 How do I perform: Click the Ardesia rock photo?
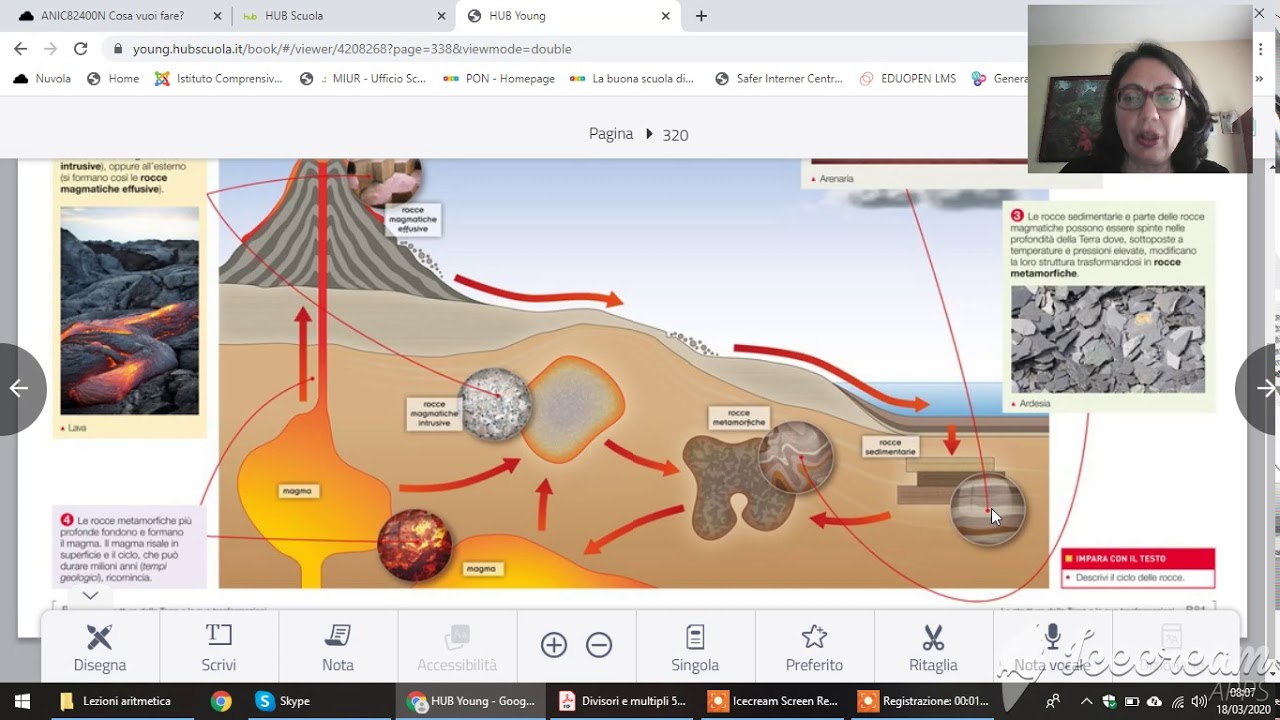coord(1107,340)
